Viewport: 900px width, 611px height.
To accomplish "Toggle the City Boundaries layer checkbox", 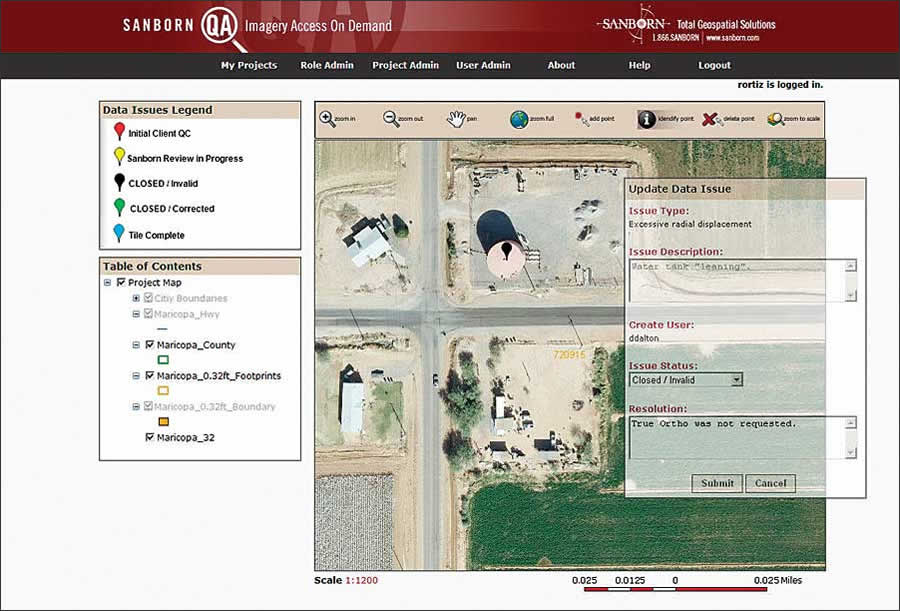I will tap(149, 297).
